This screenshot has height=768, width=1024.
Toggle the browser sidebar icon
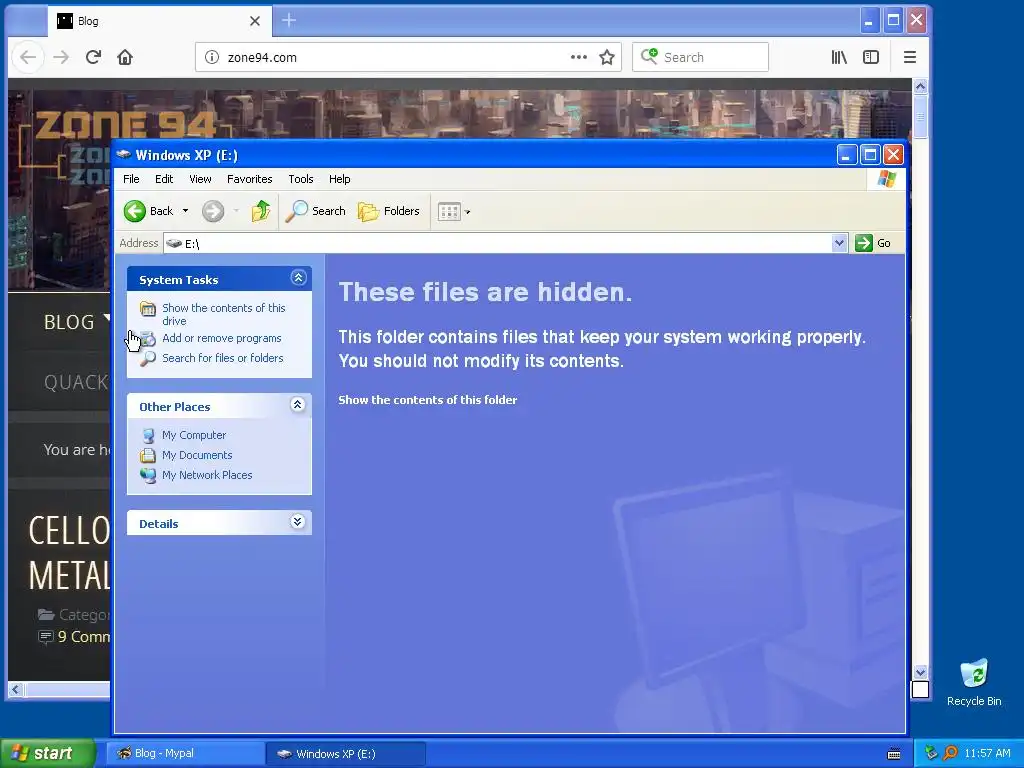click(871, 57)
